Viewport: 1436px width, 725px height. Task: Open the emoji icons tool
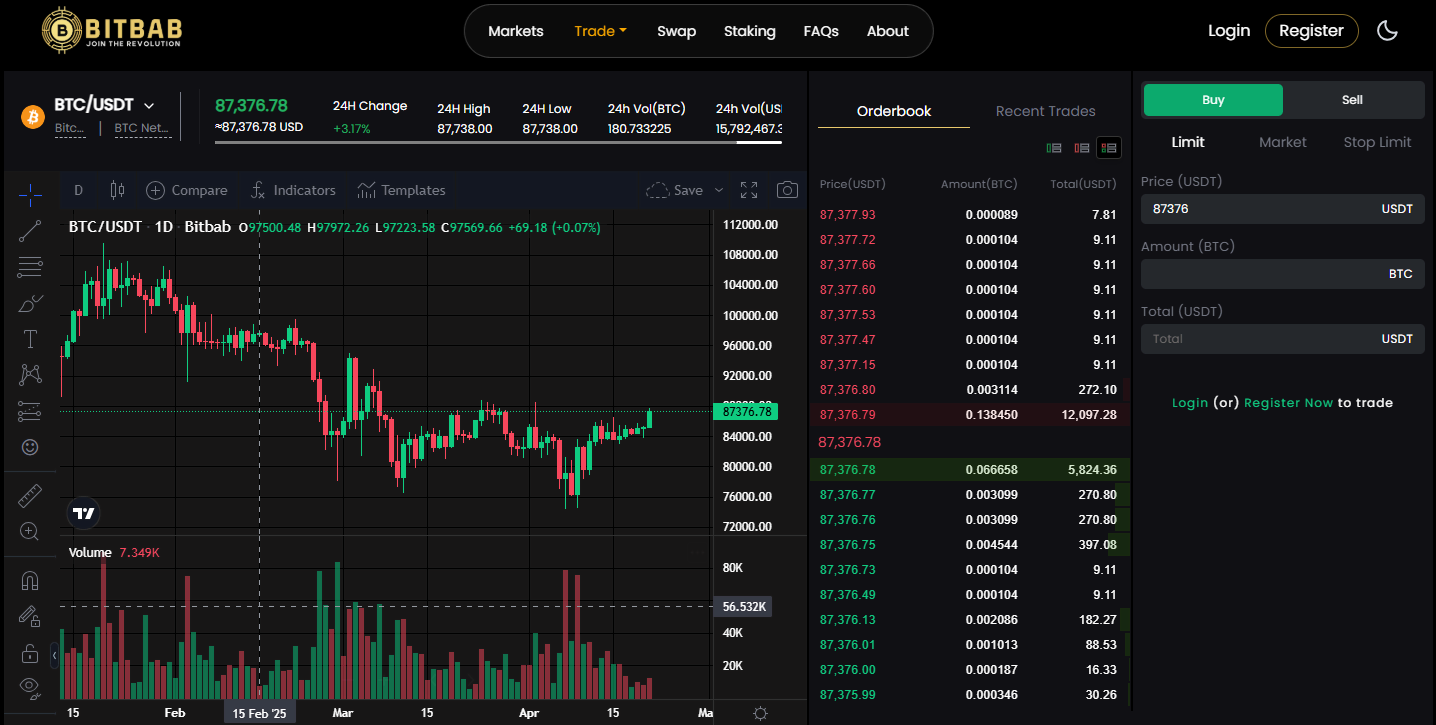tap(30, 447)
